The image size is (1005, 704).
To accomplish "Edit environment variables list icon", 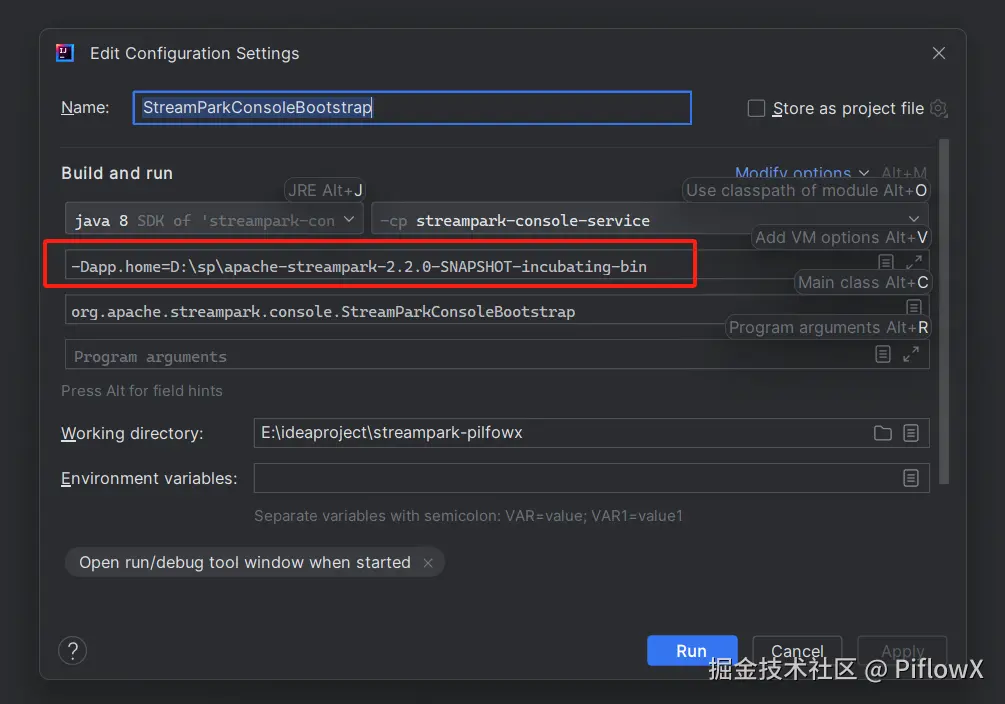I will (x=911, y=478).
